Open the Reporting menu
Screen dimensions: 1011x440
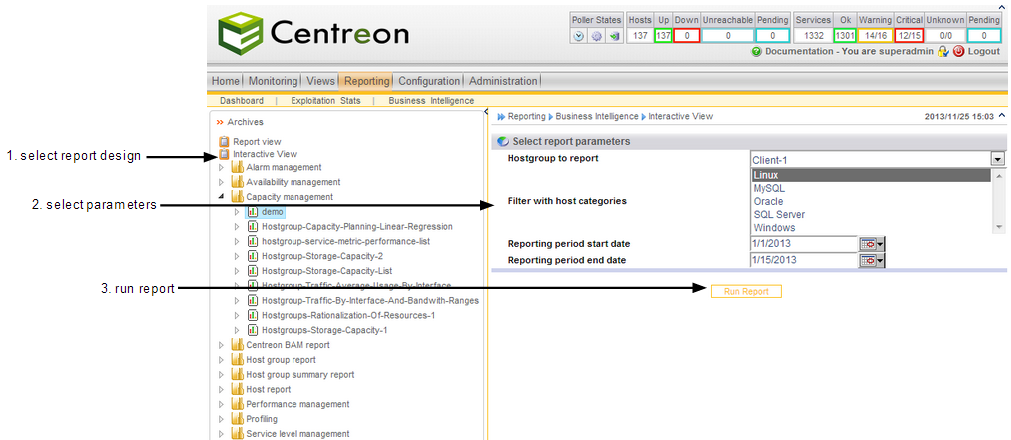pyautogui.click(x=367, y=81)
